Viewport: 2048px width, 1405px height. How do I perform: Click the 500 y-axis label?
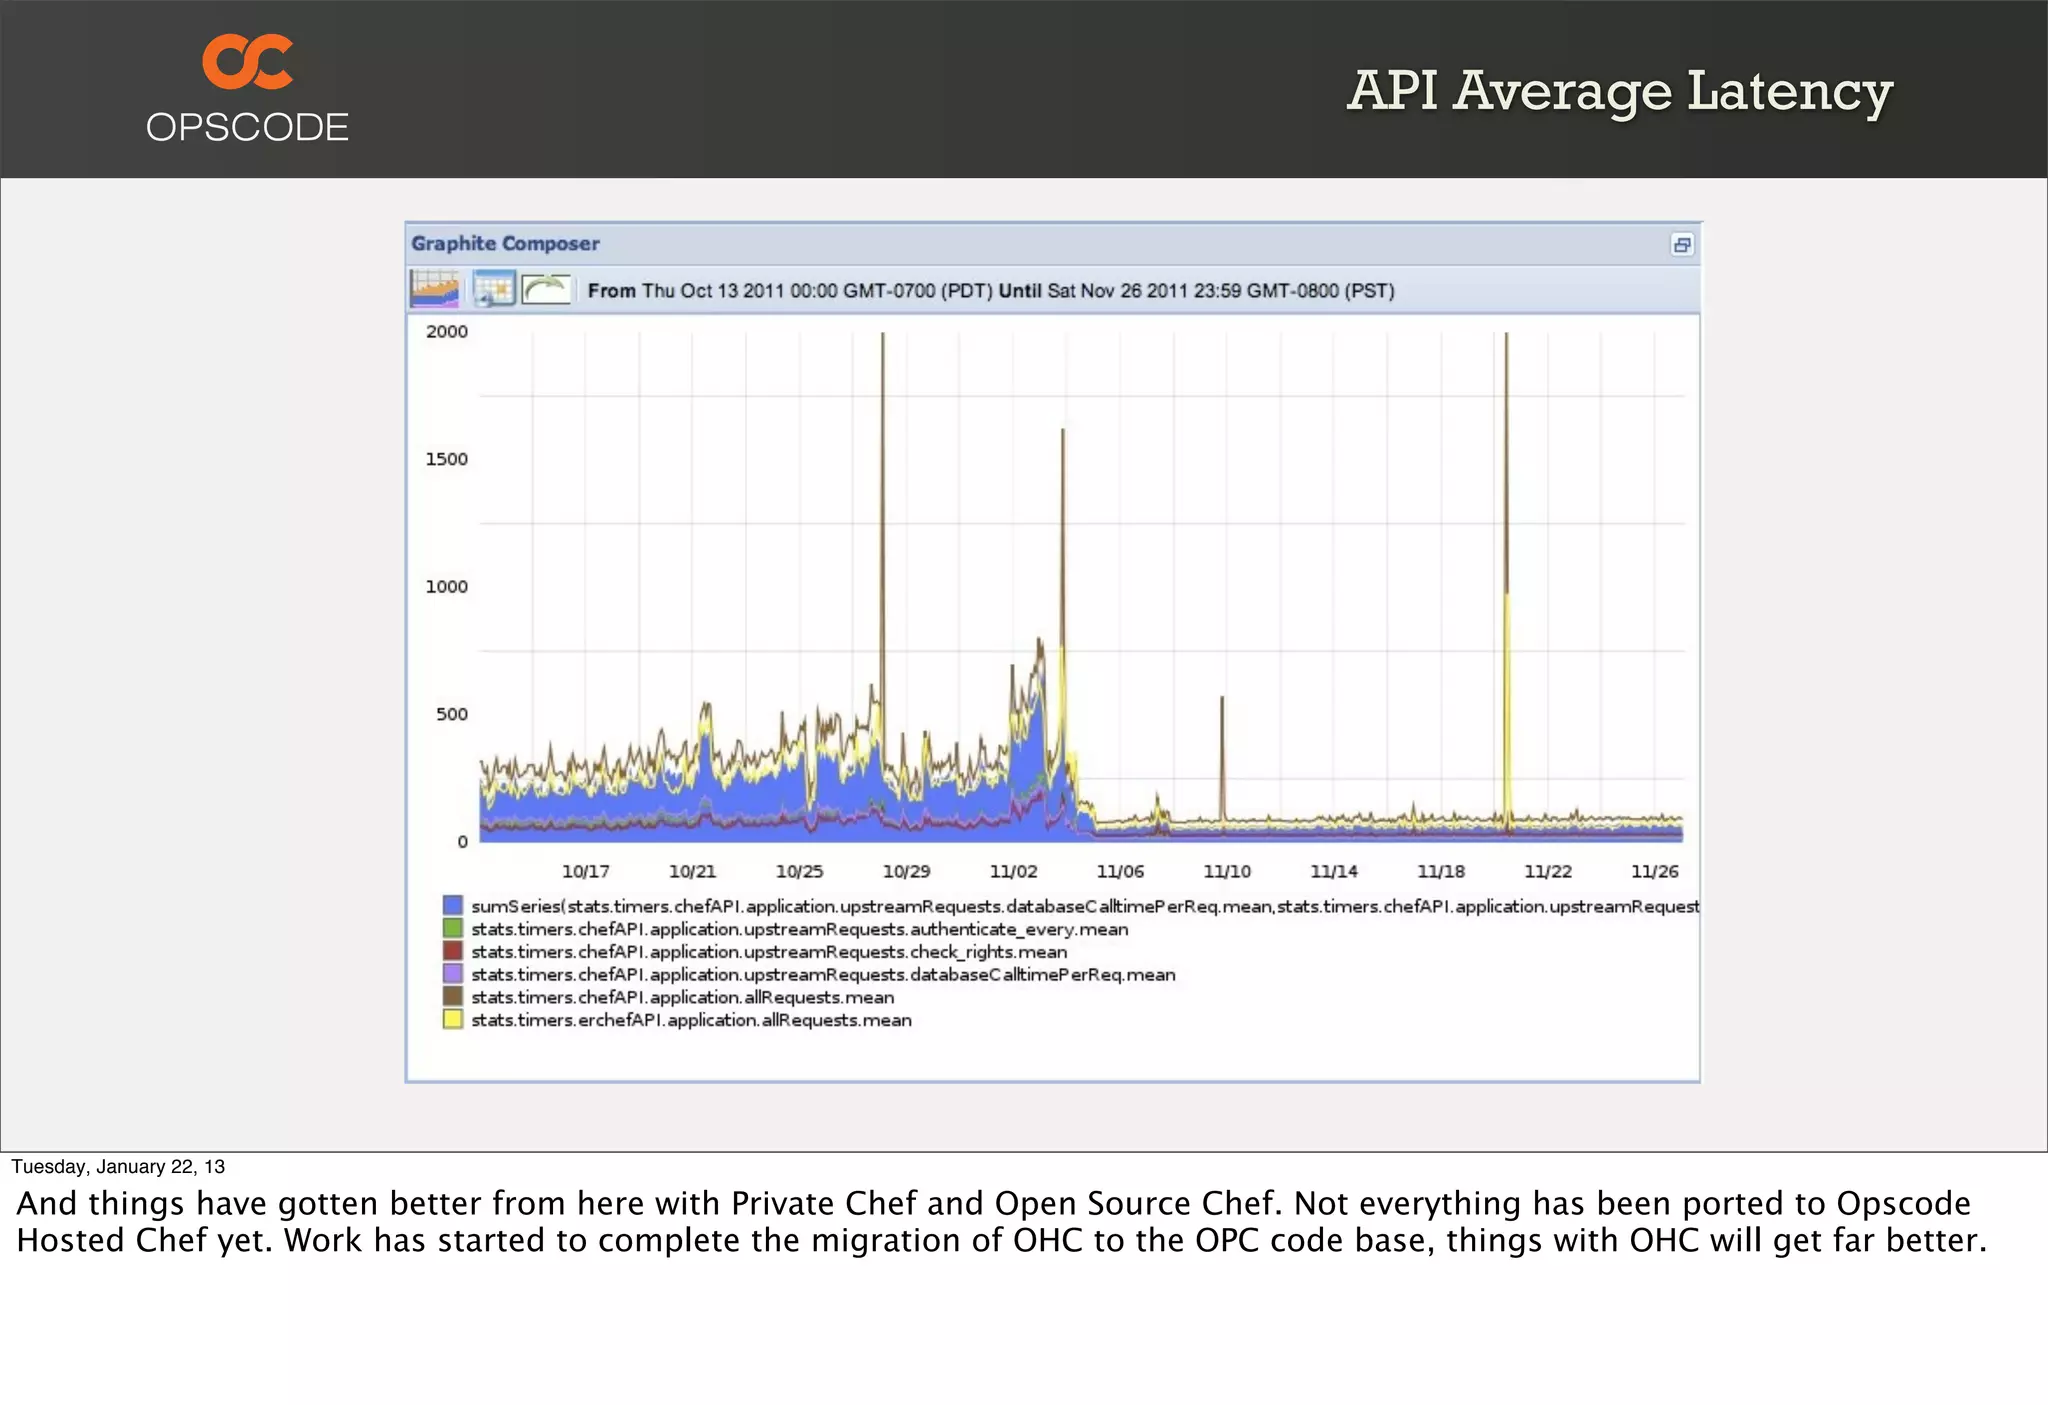(452, 715)
